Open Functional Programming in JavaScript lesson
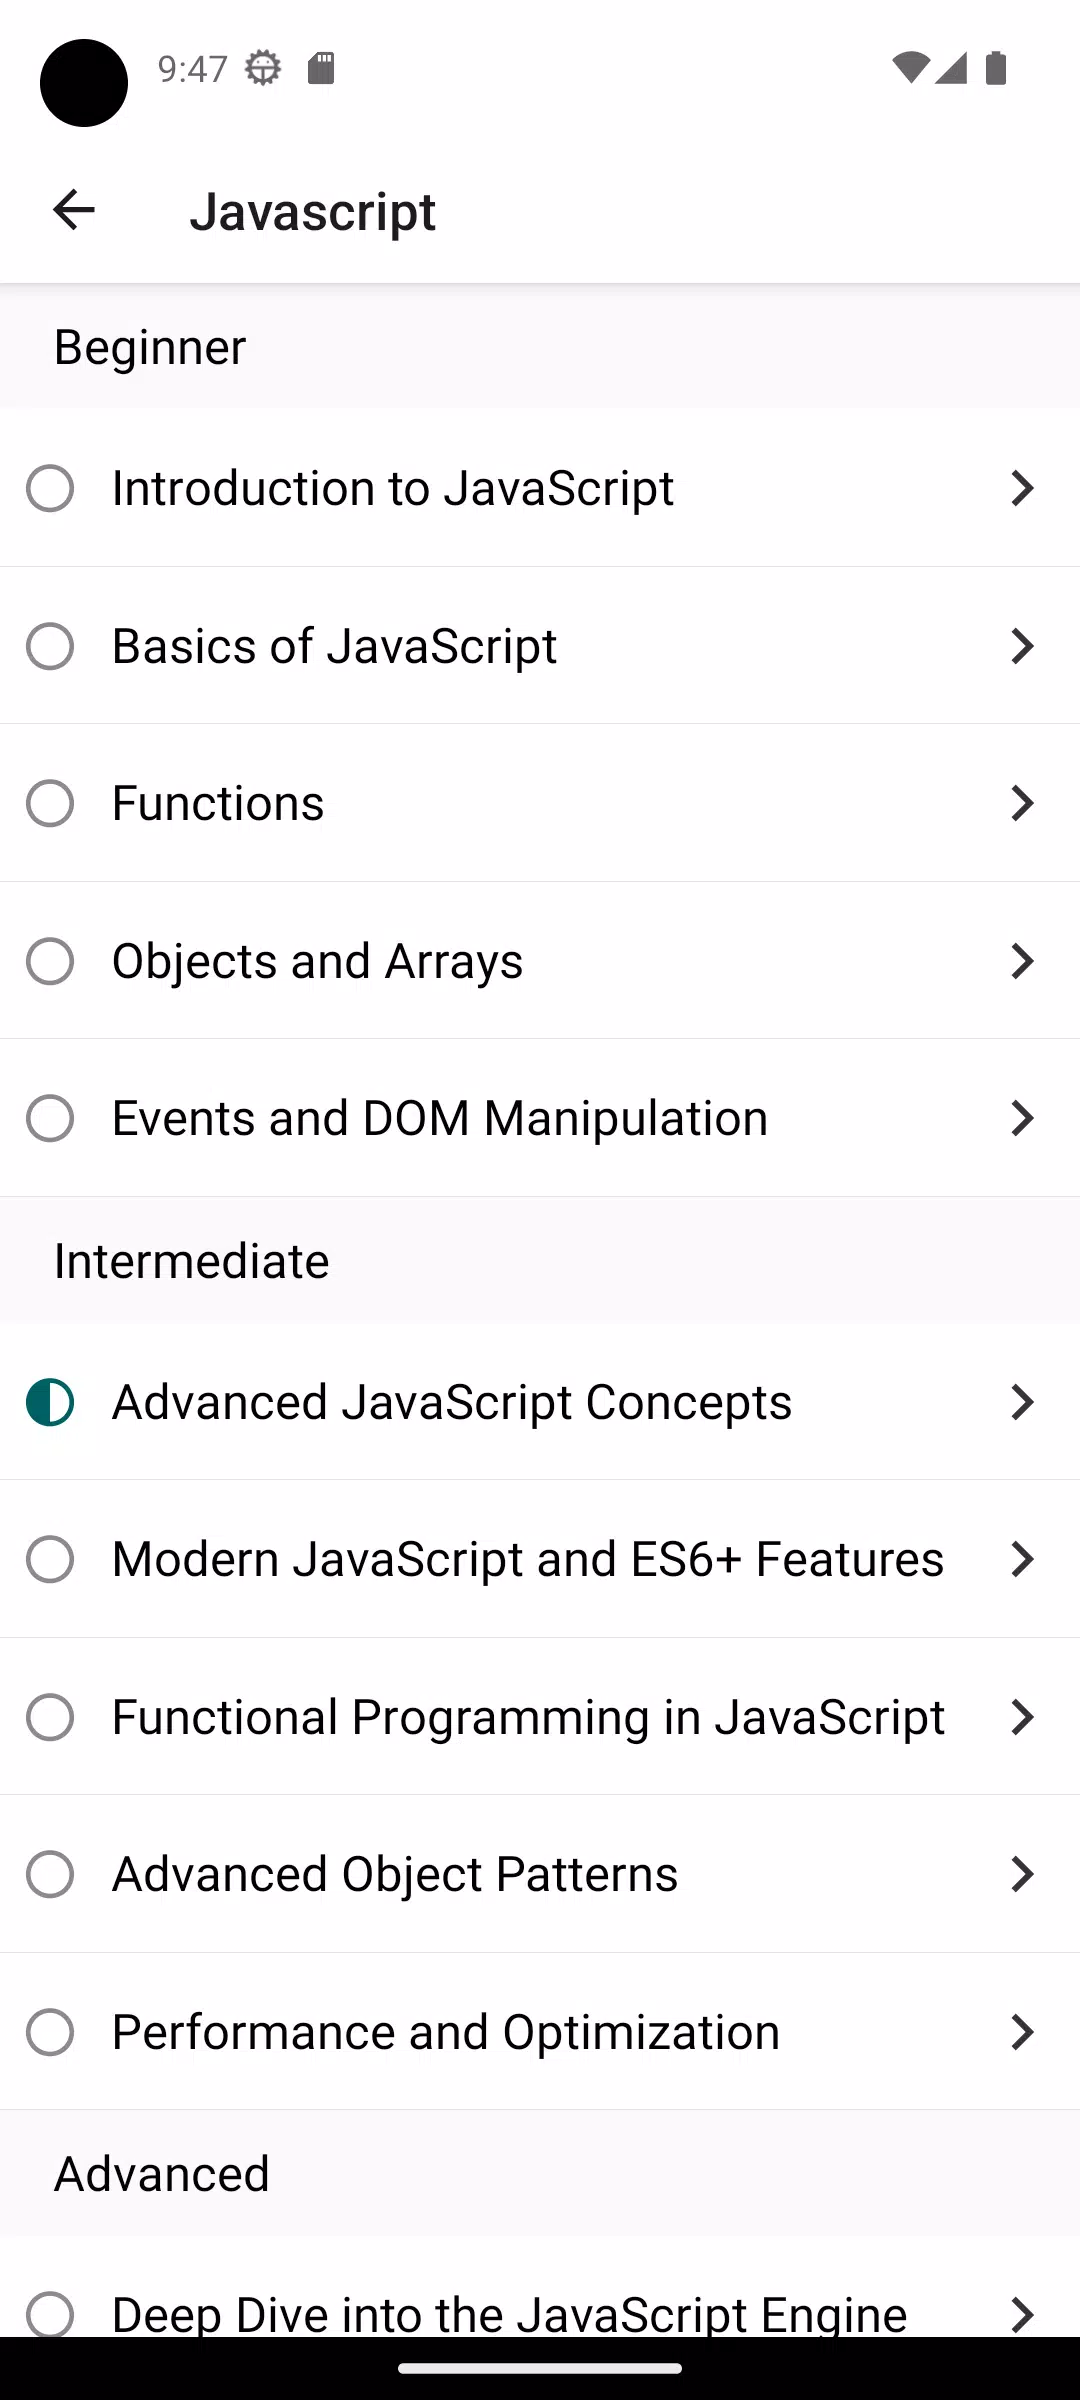This screenshot has width=1080, height=2400. [x=540, y=1717]
